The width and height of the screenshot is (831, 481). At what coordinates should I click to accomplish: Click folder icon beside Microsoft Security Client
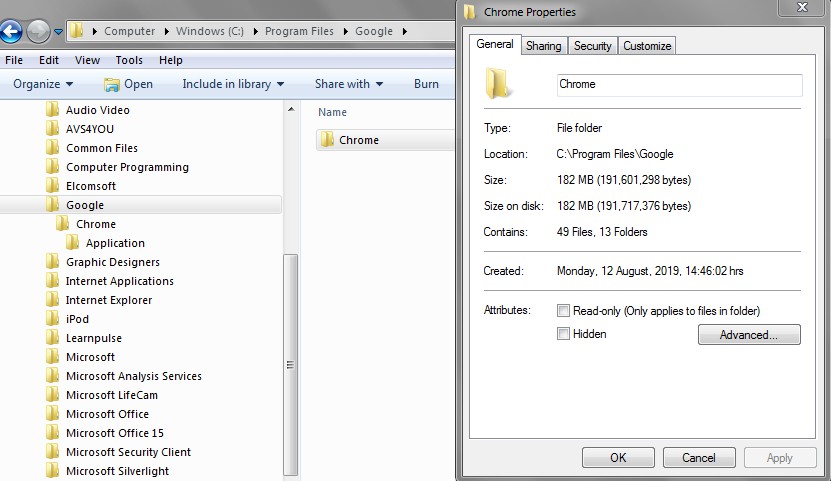click(x=52, y=452)
